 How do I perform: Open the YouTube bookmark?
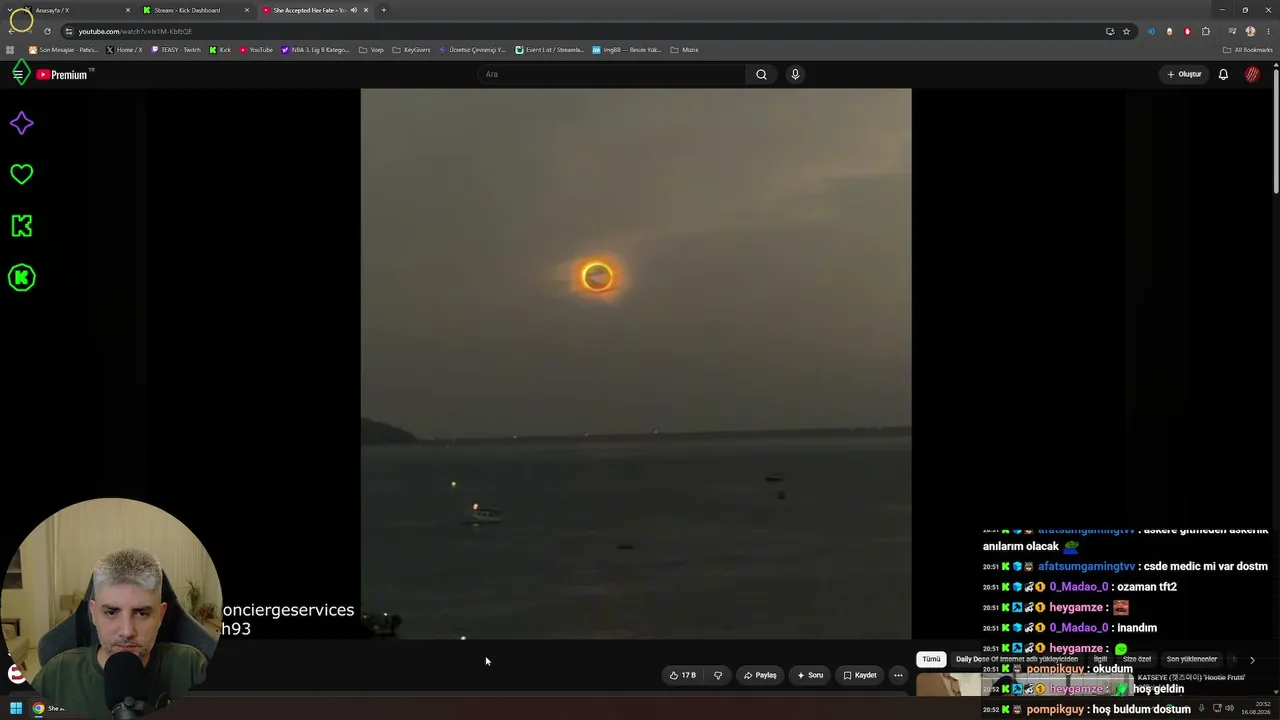(x=256, y=50)
